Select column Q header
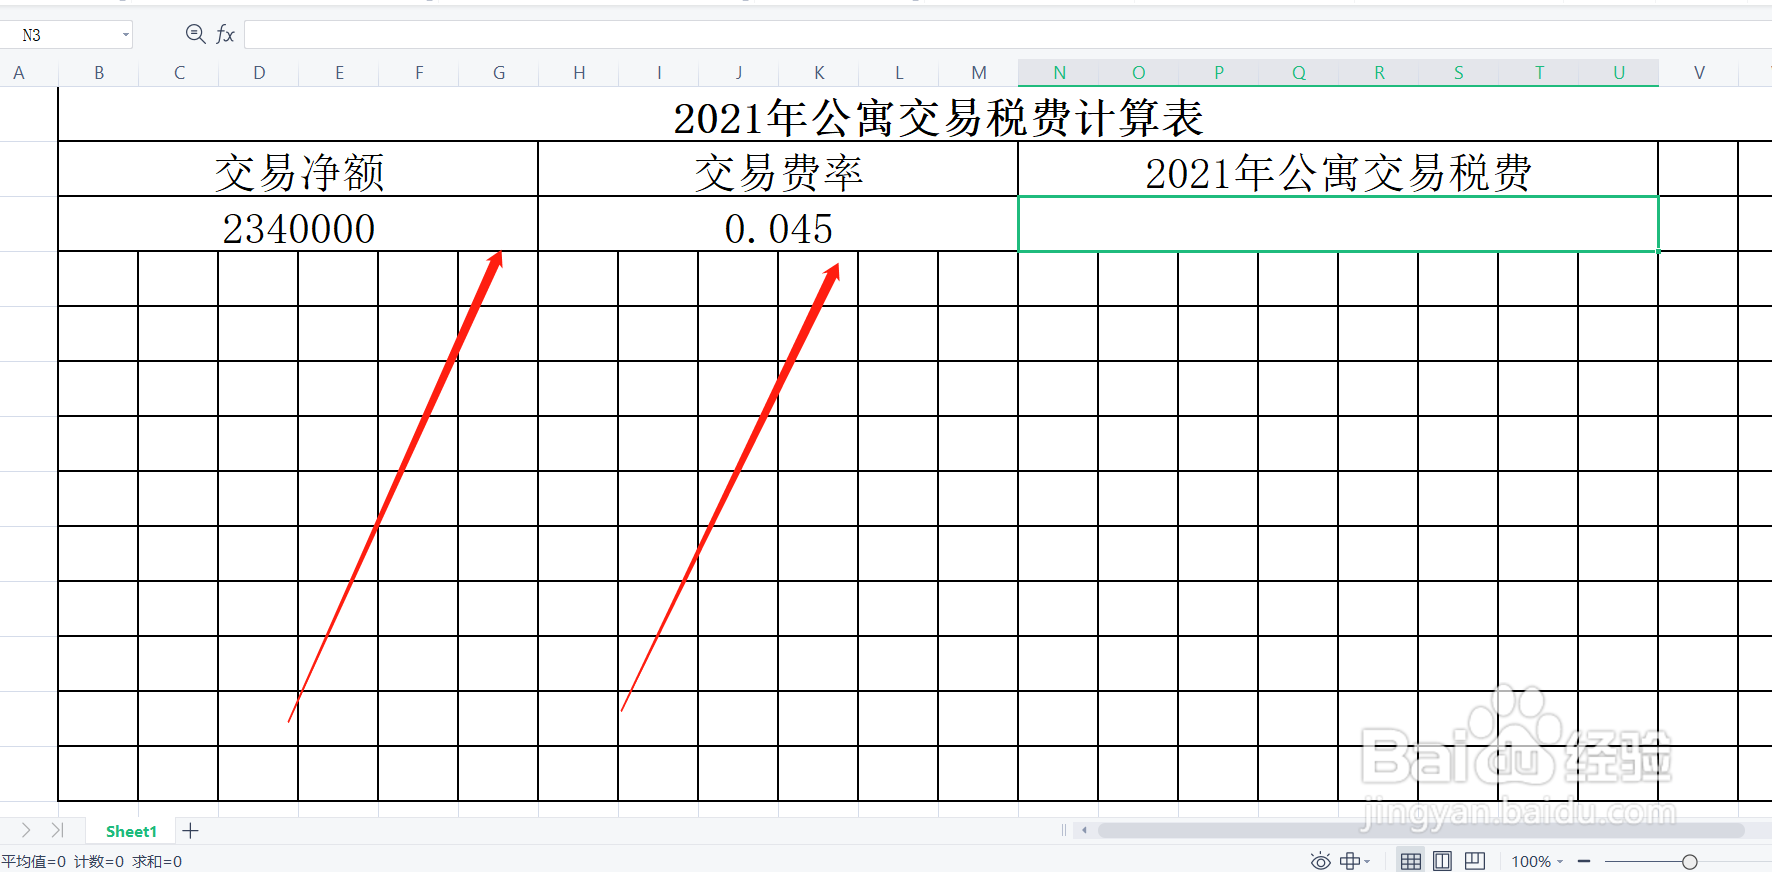The width and height of the screenshot is (1772, 872). point(1299,72)
